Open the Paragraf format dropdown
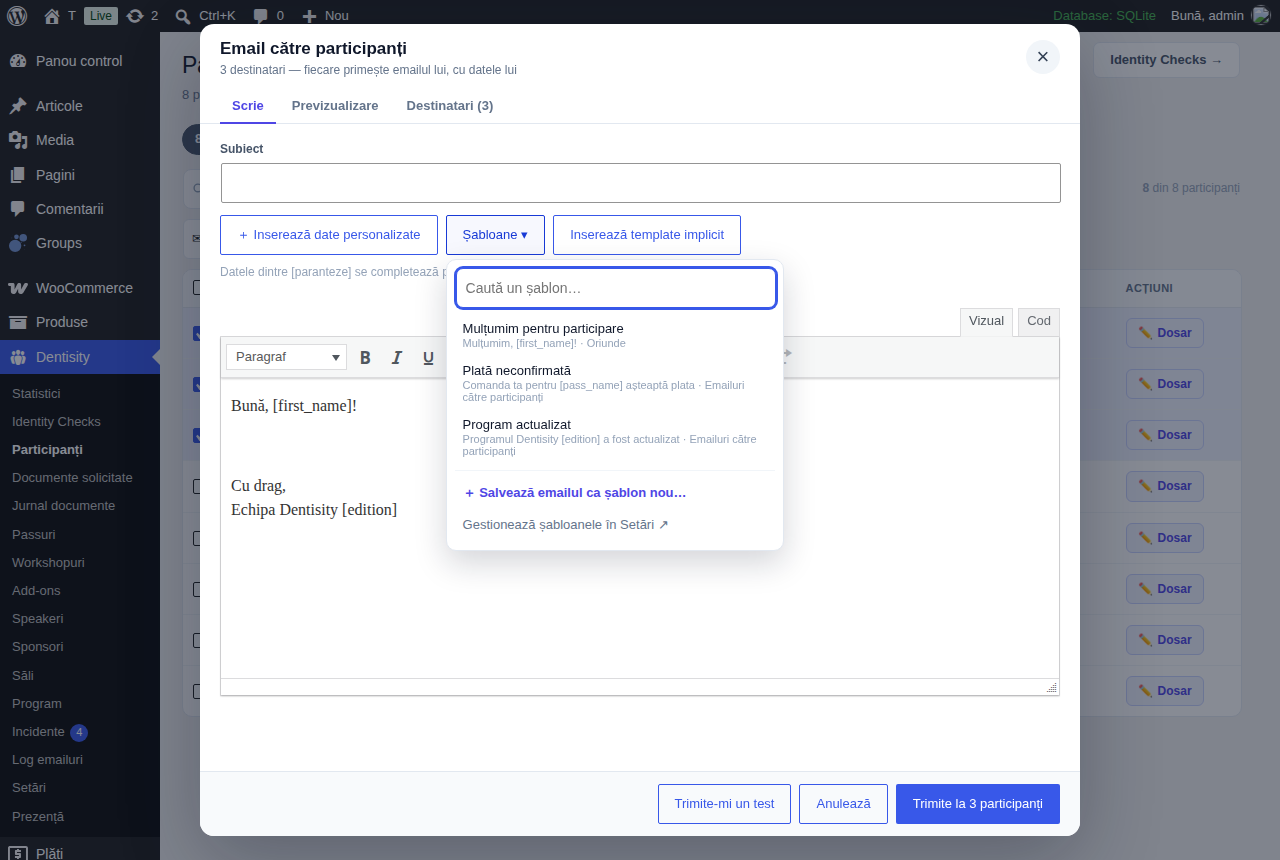The height and width of the screenshot is (860, 1280). coord(286,357)
